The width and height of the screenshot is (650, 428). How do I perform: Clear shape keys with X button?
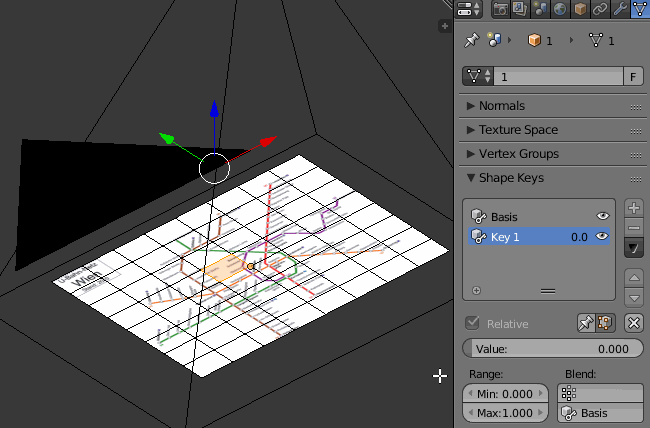634,323
